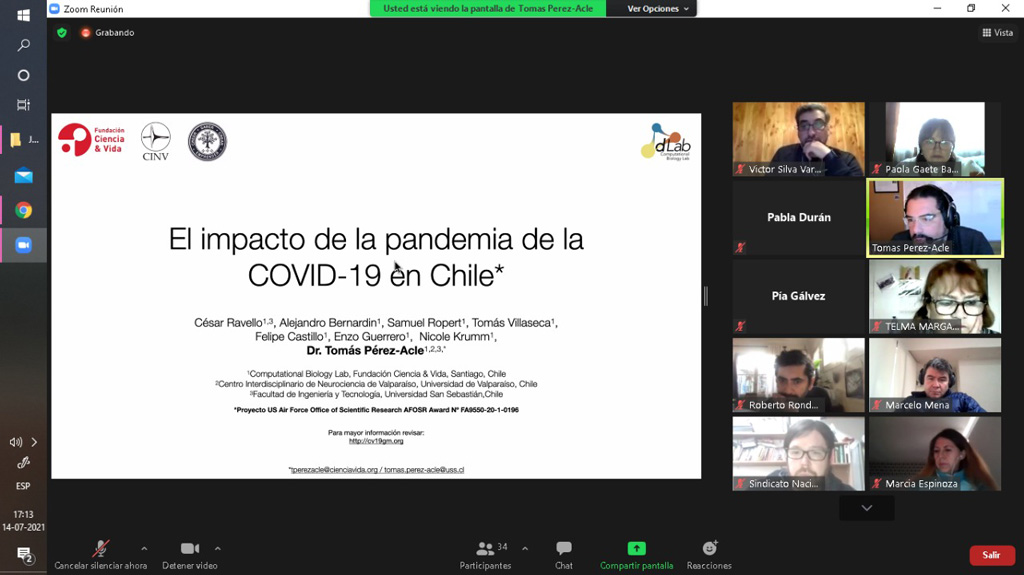This screenshot has width=1024, height=575.
Task: Select Víctor Silva video thumbnail
Action: (798, 139)
